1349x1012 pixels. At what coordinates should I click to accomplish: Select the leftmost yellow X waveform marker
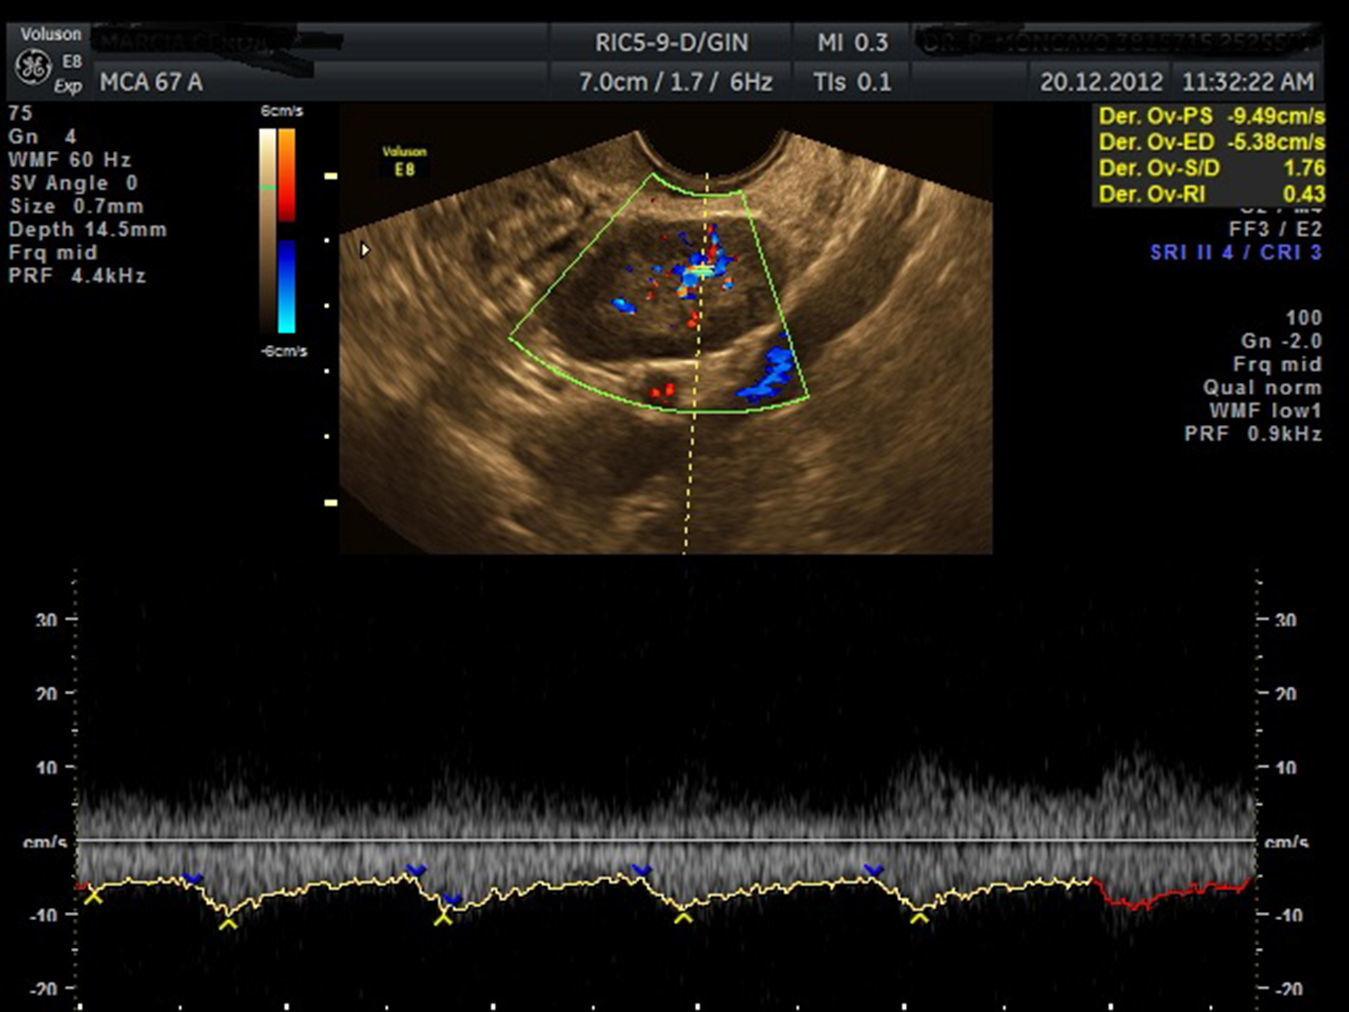(x=93, y=896)
